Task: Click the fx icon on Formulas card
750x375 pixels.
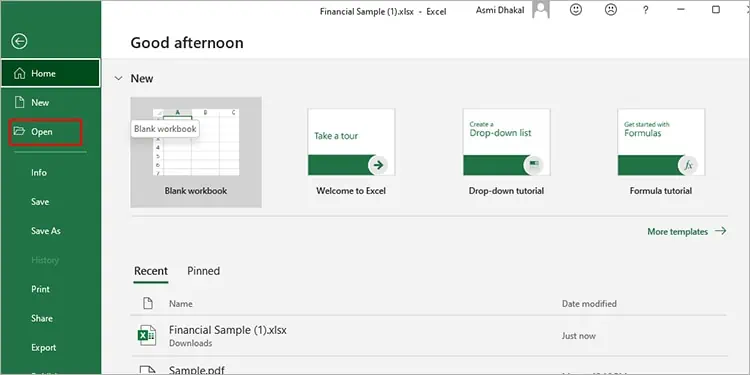Action: click(688, 165)
